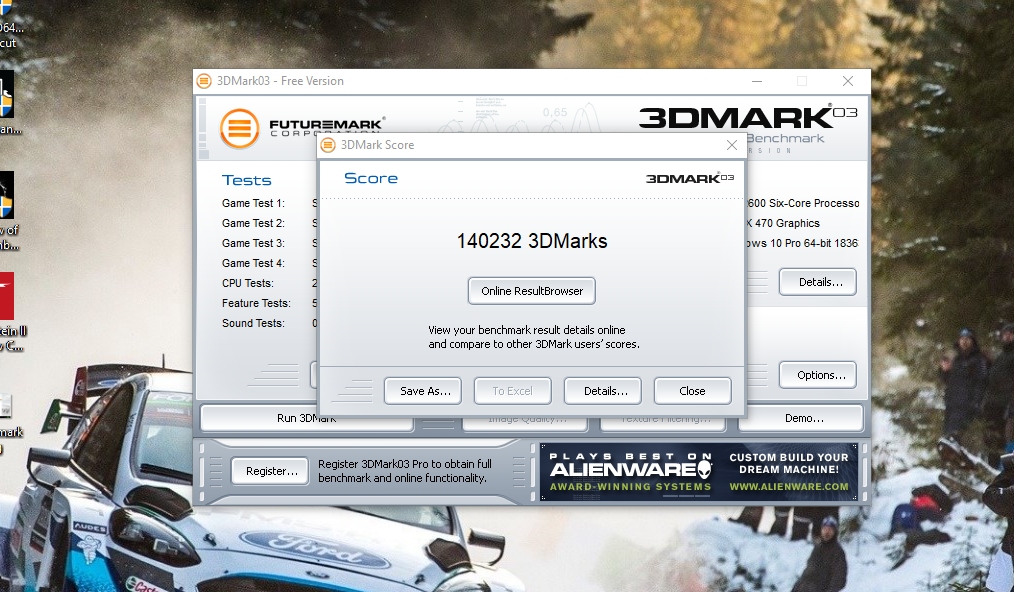Click the Sound Tests label
The image size is (1014, 592).
[x=253, y=323]
